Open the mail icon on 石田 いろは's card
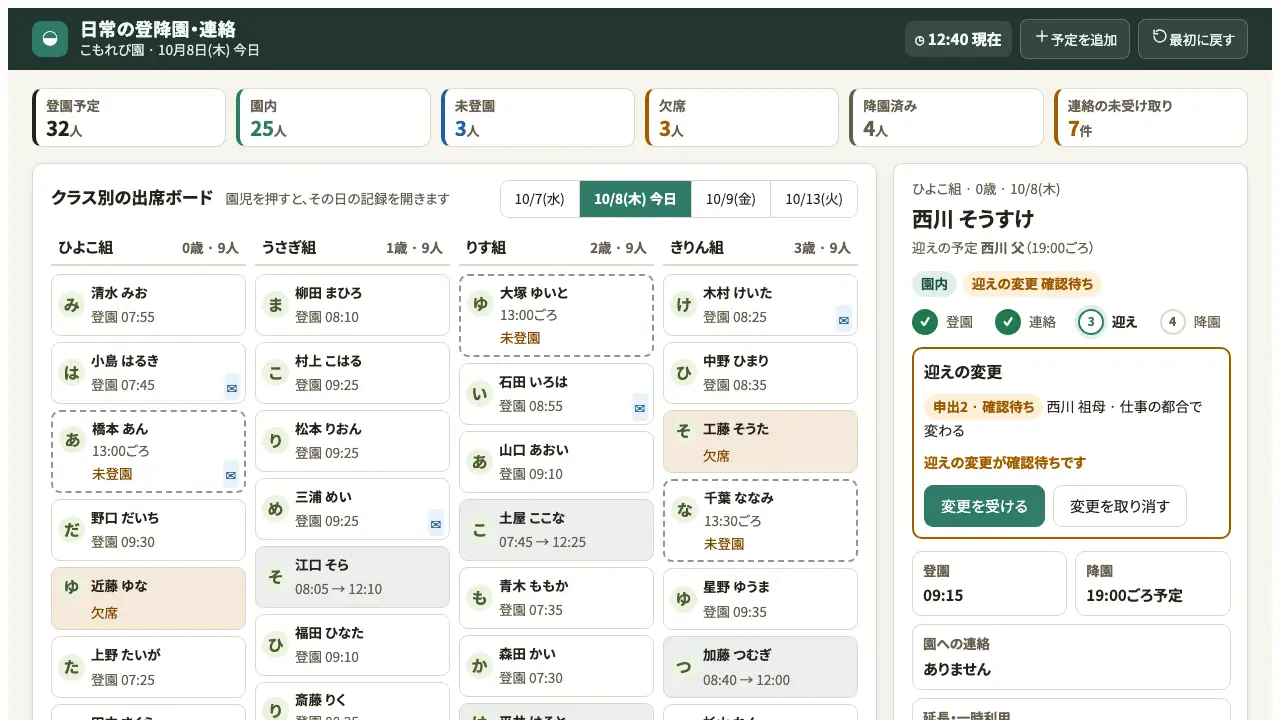Viewport: 1280px width, 720px height. [x=640, y=408]
